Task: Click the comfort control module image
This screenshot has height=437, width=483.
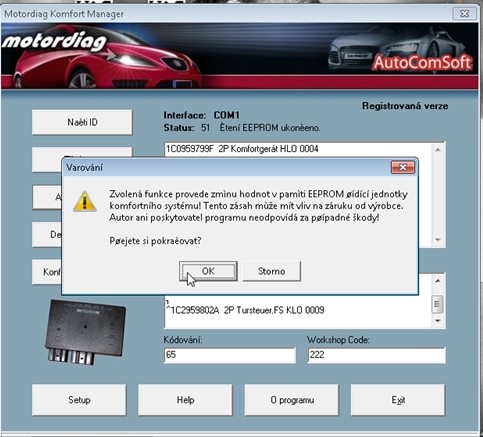Action: coord(85,332)
